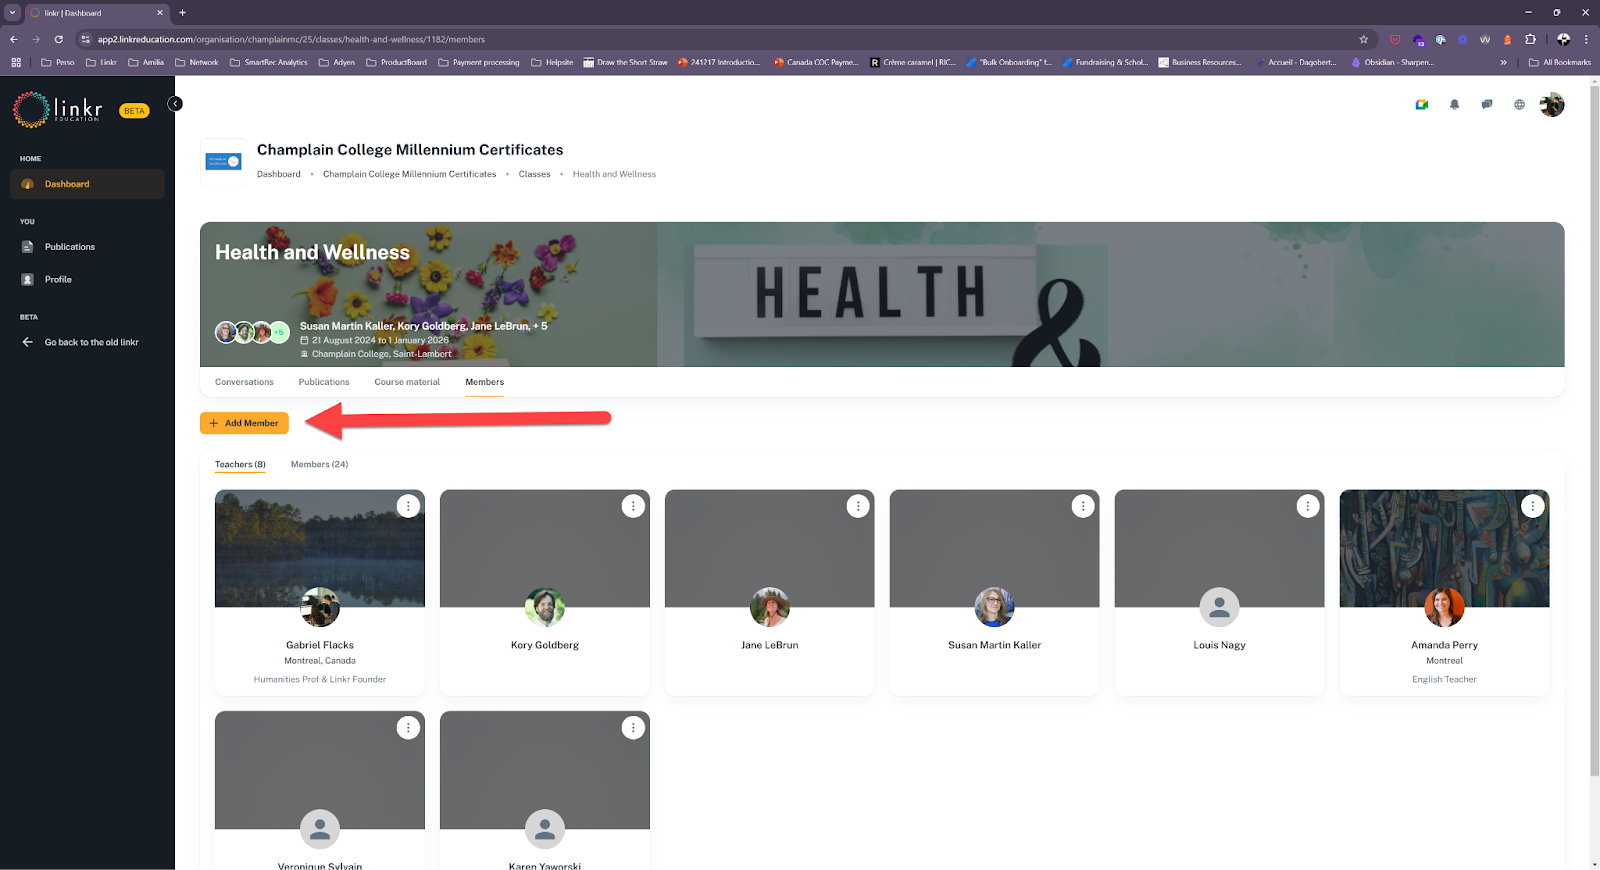Open the video meeting icon in the top bar
This screenshot has width=1600, height=870.
[1422, 105]
